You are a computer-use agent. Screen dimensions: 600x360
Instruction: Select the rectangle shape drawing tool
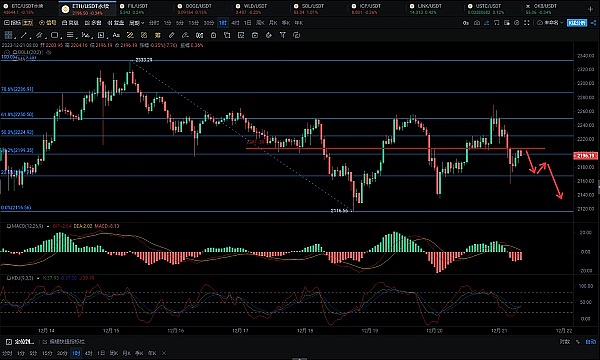click(x=54, y=35)
